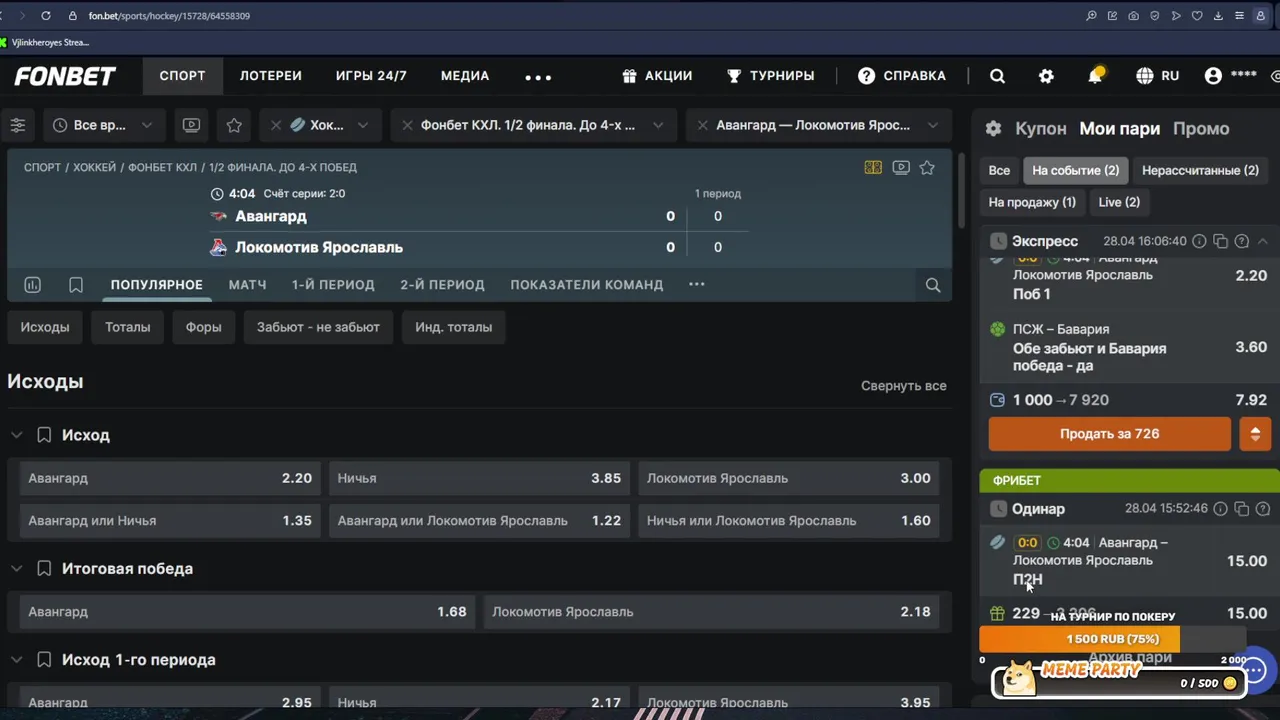
Task: Switch to the 1-Й ПЕРИОД tab
Action: [333, 285]
